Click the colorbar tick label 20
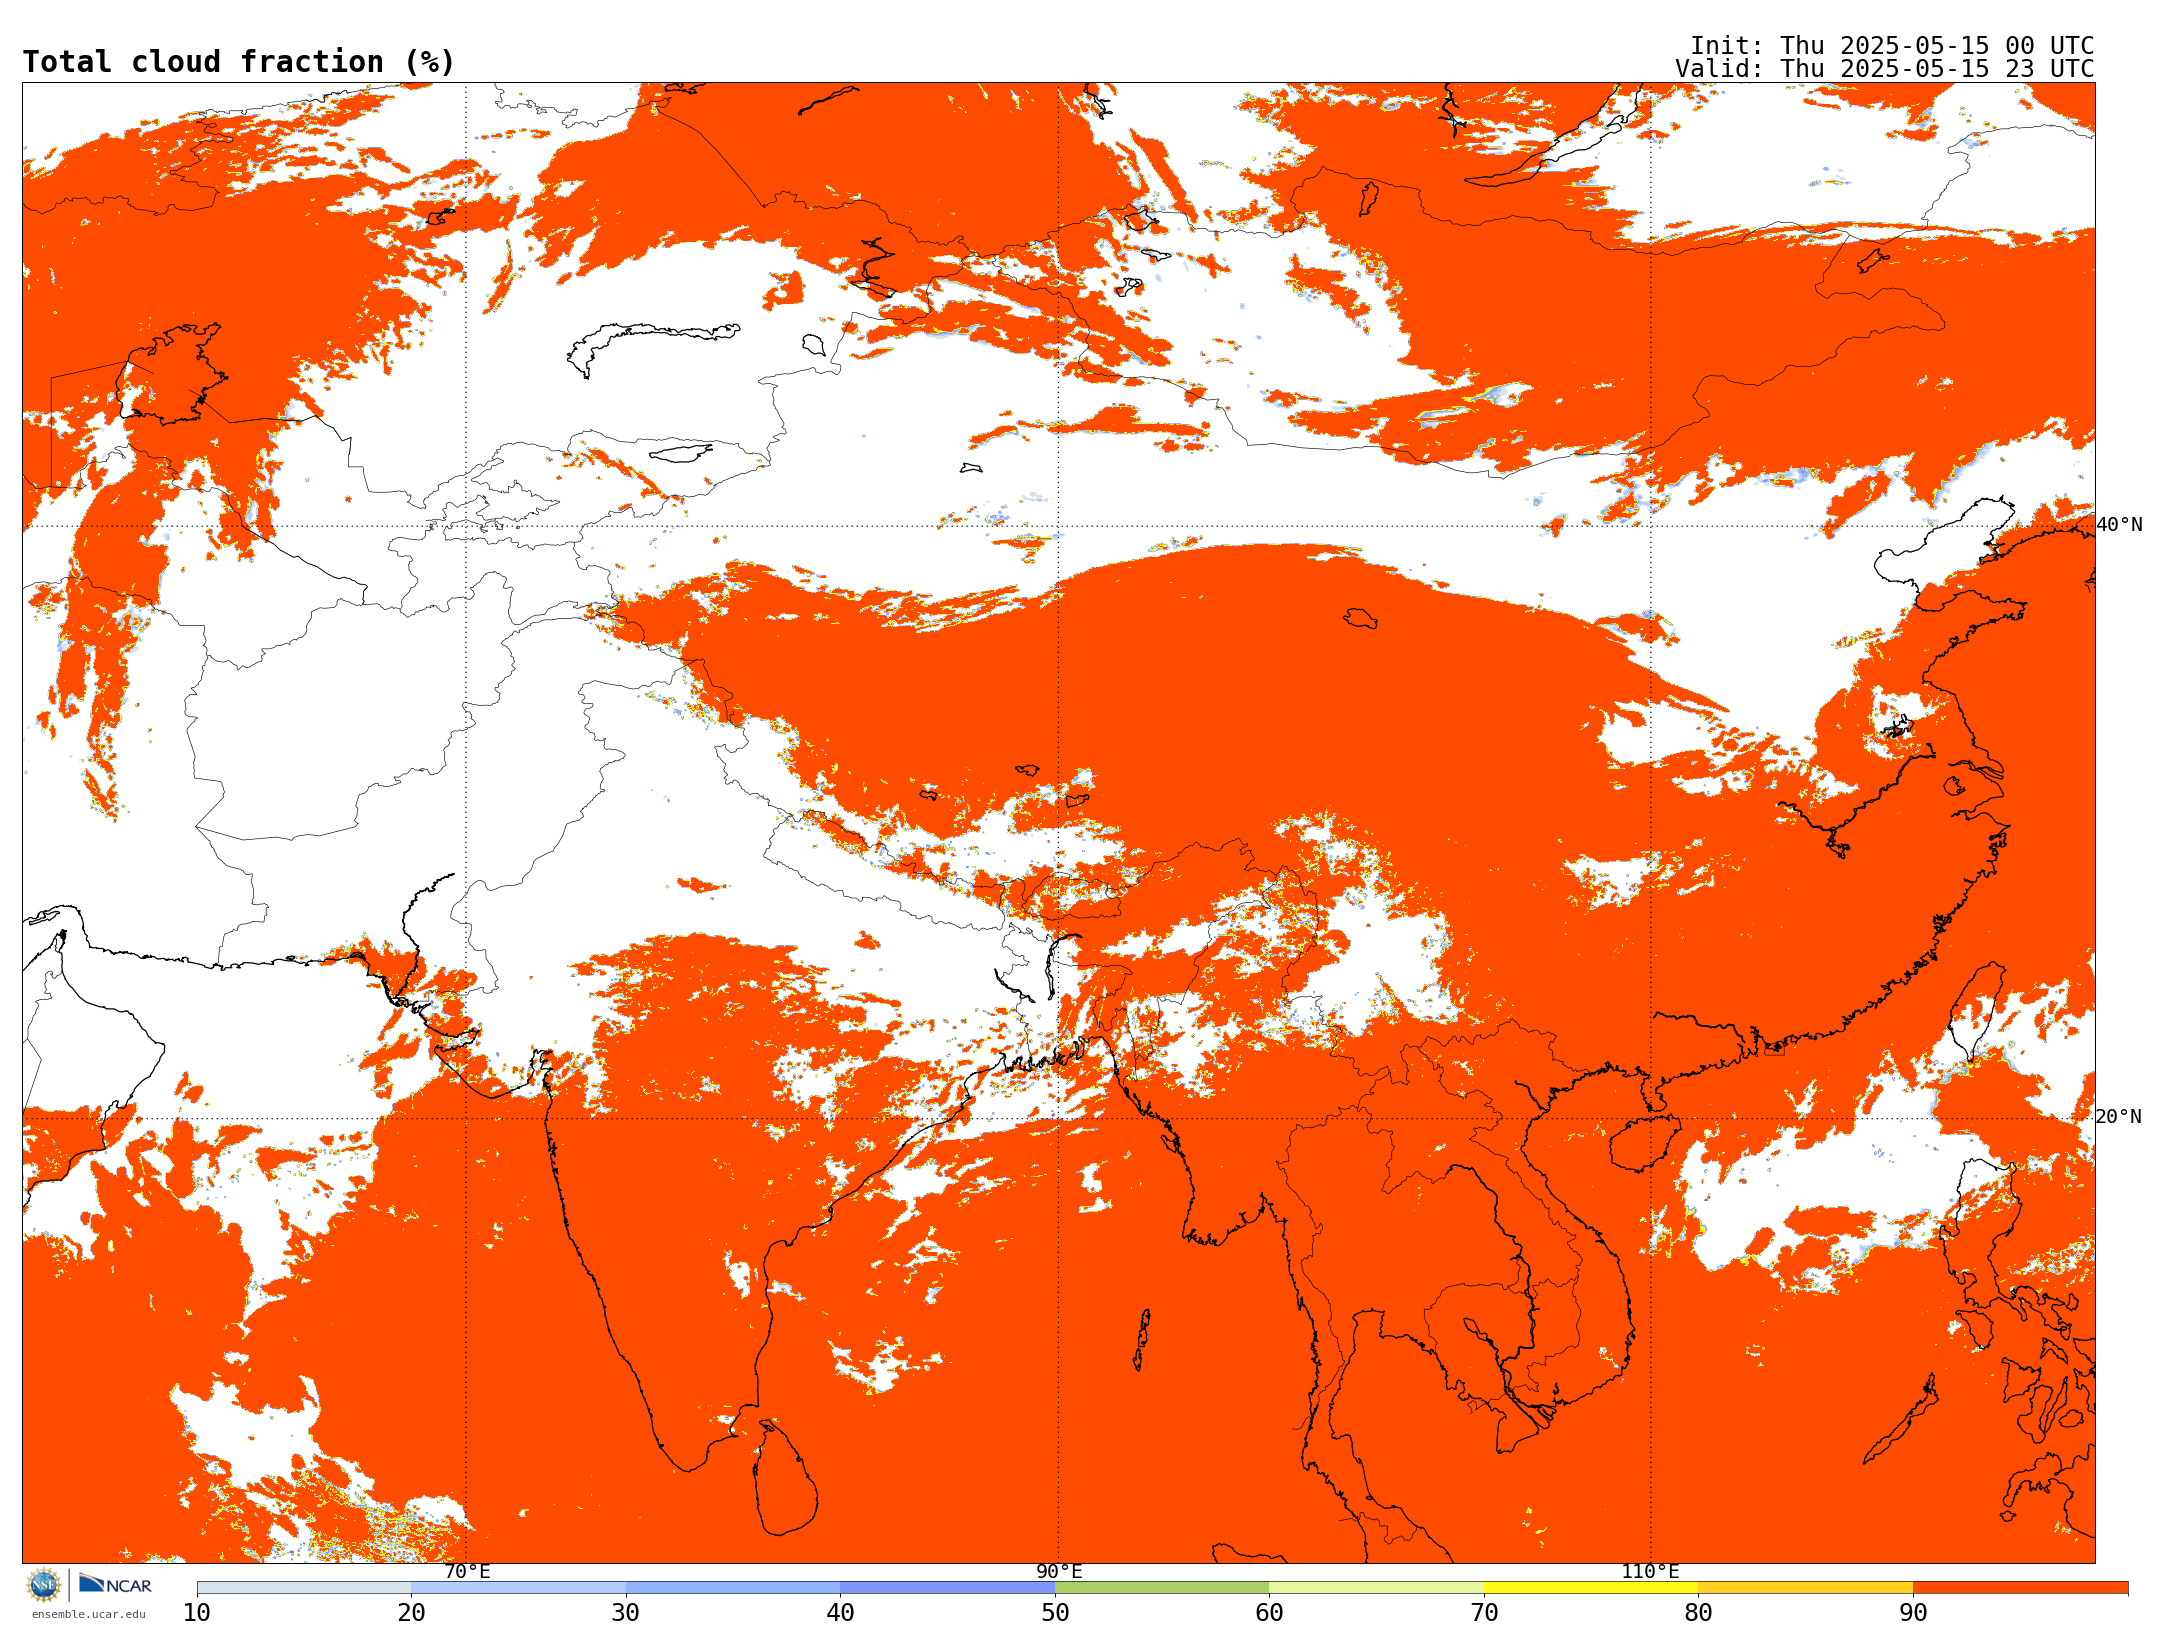The image size is (2160, 1626). coord(411,1613)
